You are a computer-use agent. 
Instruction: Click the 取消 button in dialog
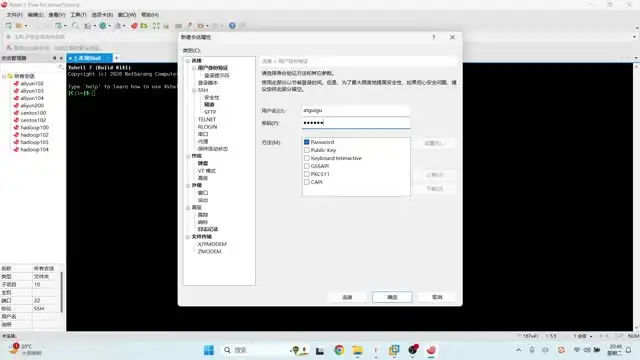coord(437,297)
